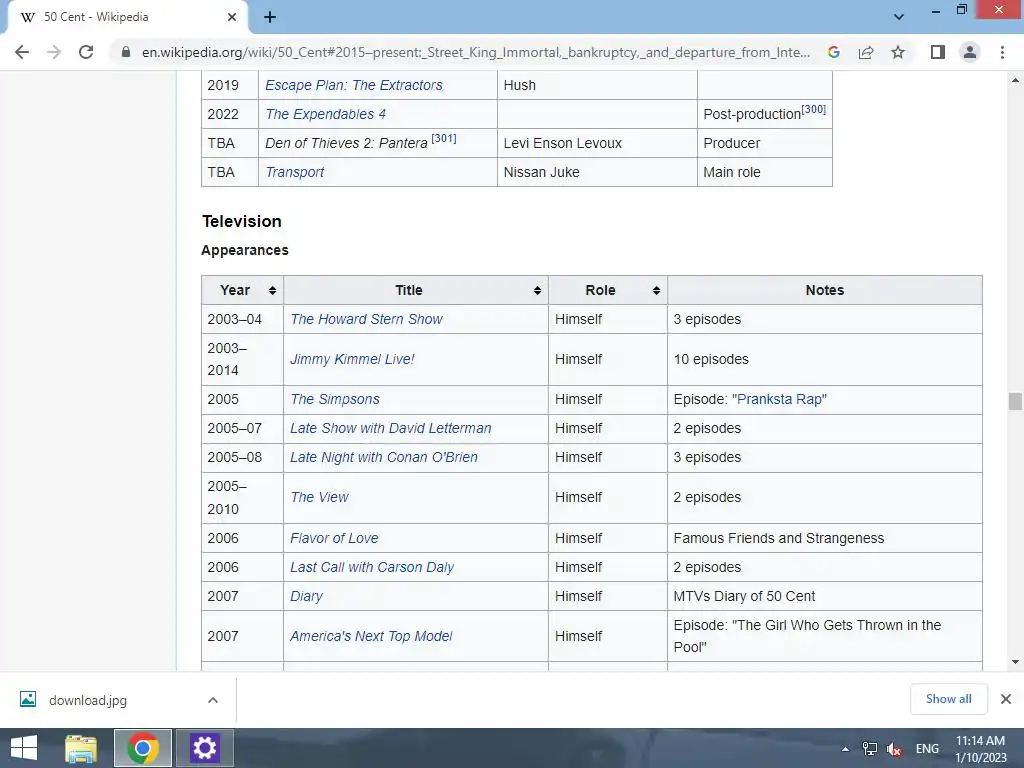Reload the Wikipedia page
Viewport: 1024px width, 768px height.
[86, 52]
